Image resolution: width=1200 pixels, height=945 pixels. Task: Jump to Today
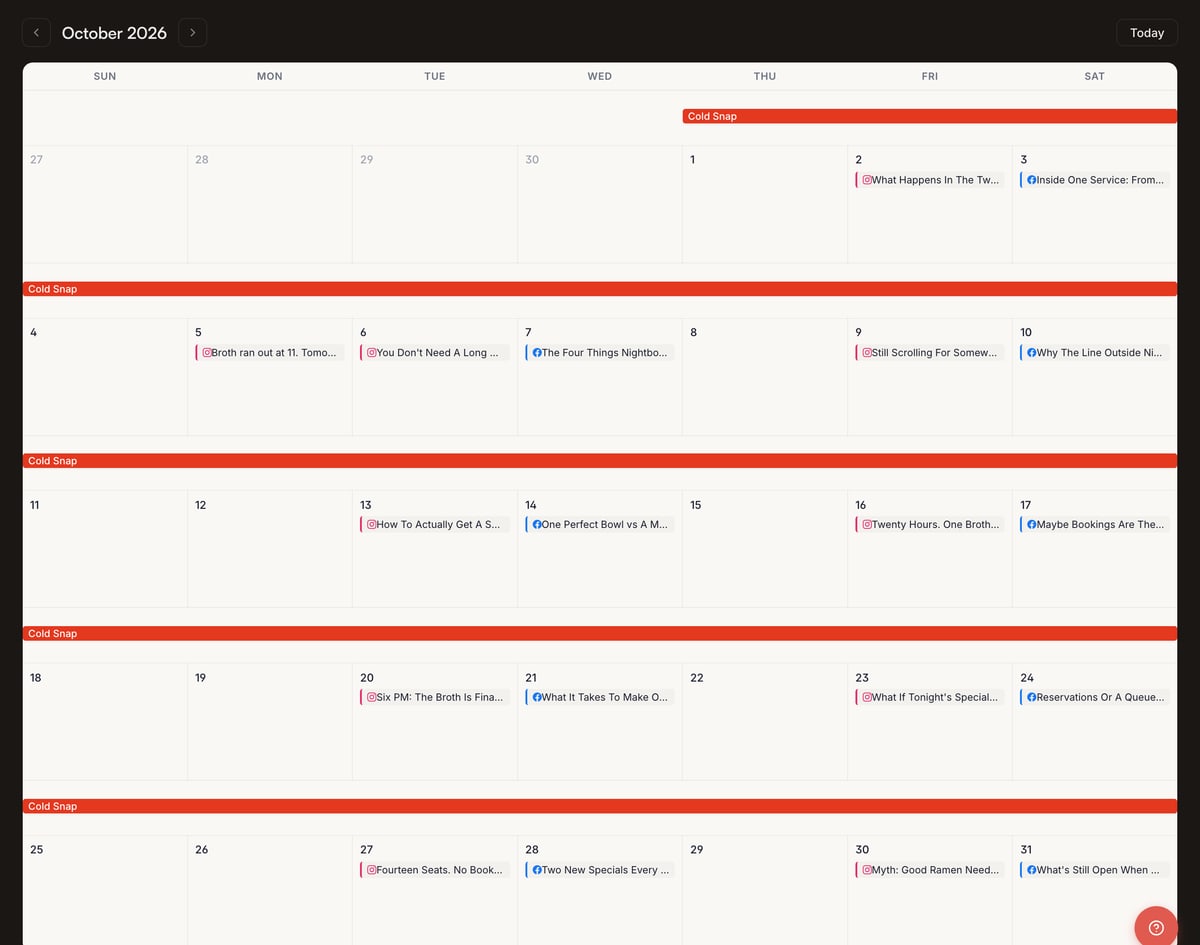(1147, 33)
